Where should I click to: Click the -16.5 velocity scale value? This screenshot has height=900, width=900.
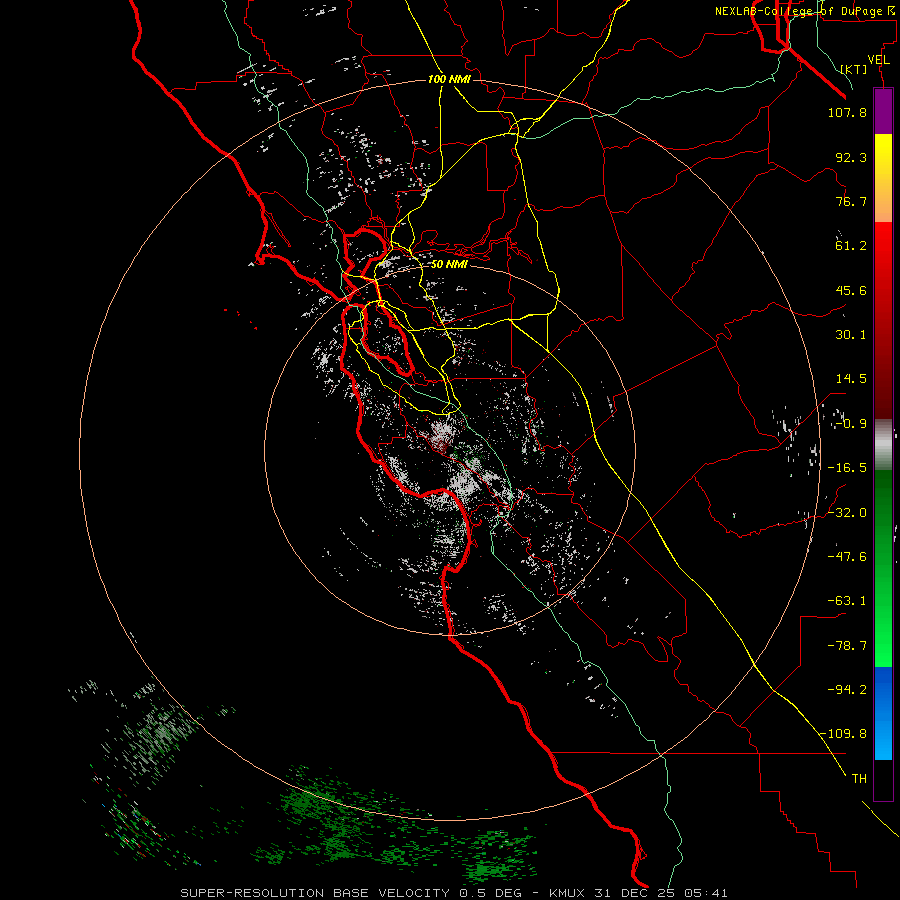[x=847, y=468]
